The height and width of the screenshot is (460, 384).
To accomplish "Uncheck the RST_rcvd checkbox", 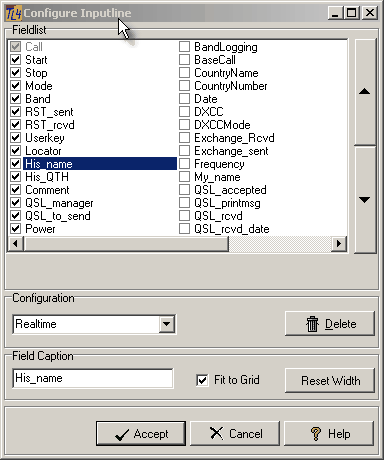I will coord(16,125).
